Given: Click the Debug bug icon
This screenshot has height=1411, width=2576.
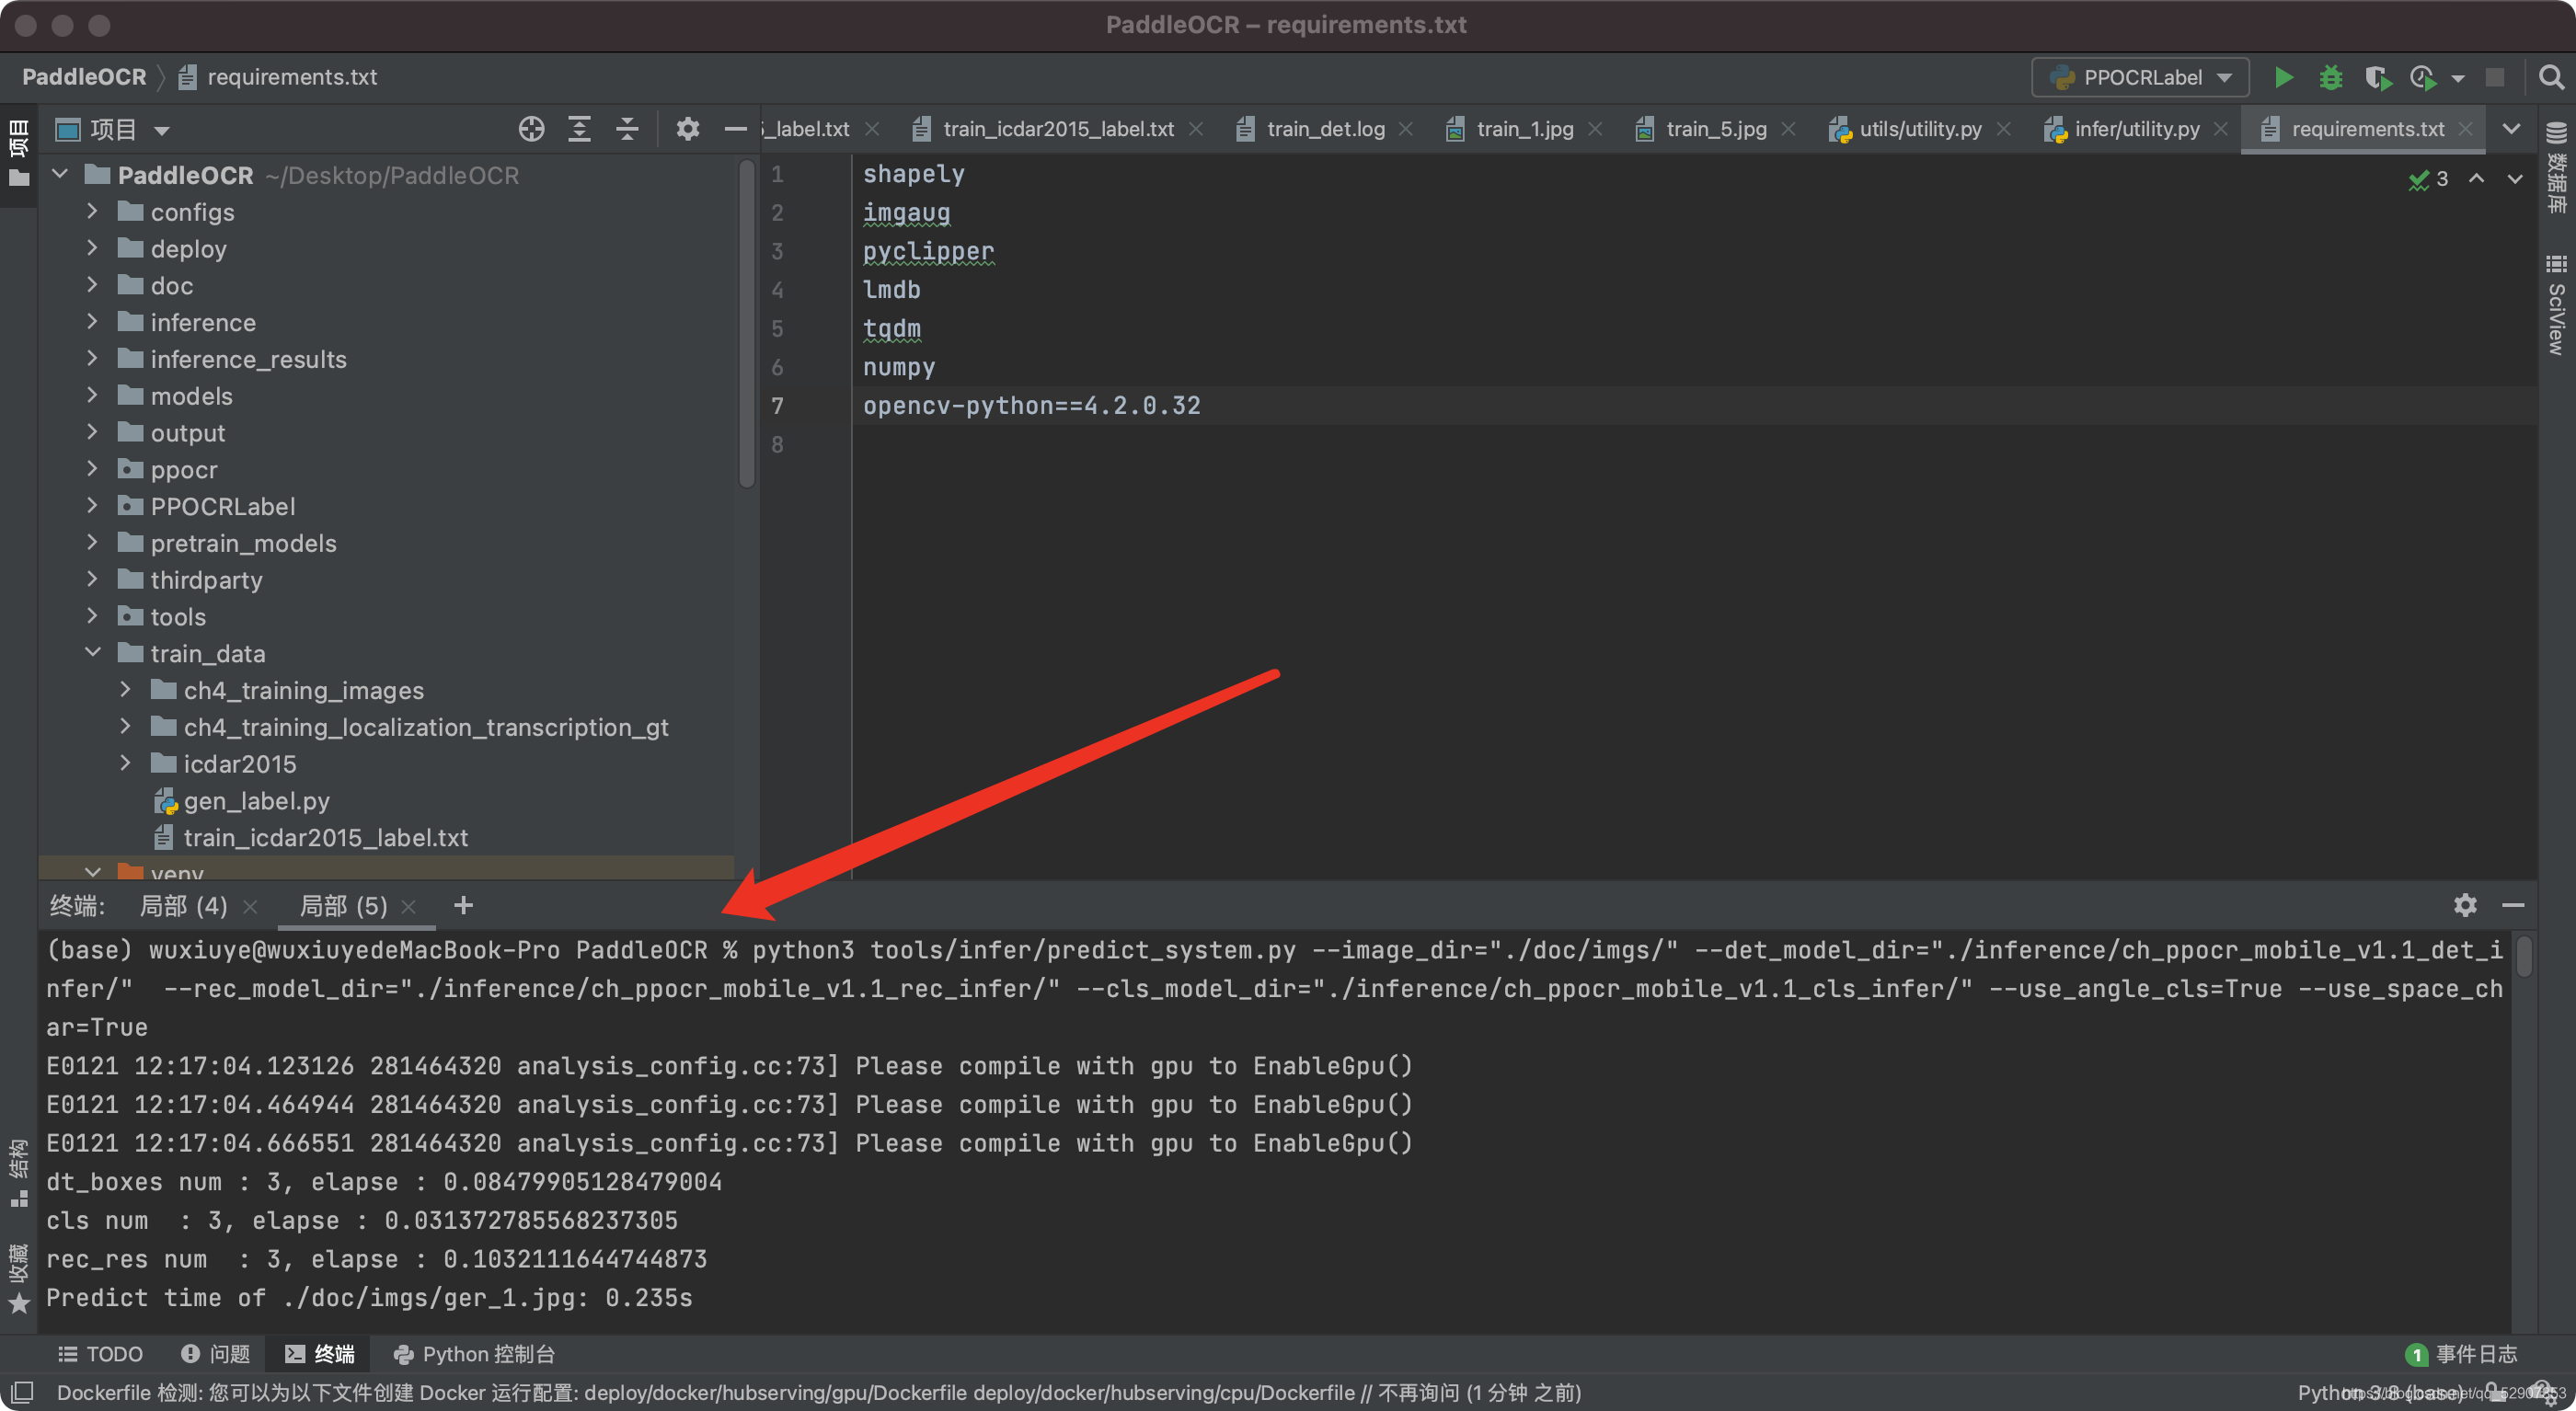Looking at the screenshot, I should (2330, 77).
